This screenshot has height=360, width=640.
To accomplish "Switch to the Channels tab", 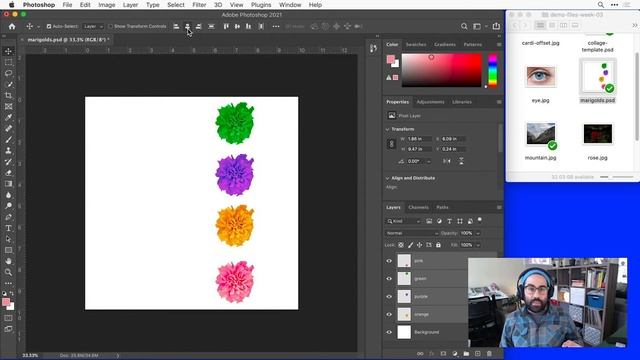I will click(418, 207).
